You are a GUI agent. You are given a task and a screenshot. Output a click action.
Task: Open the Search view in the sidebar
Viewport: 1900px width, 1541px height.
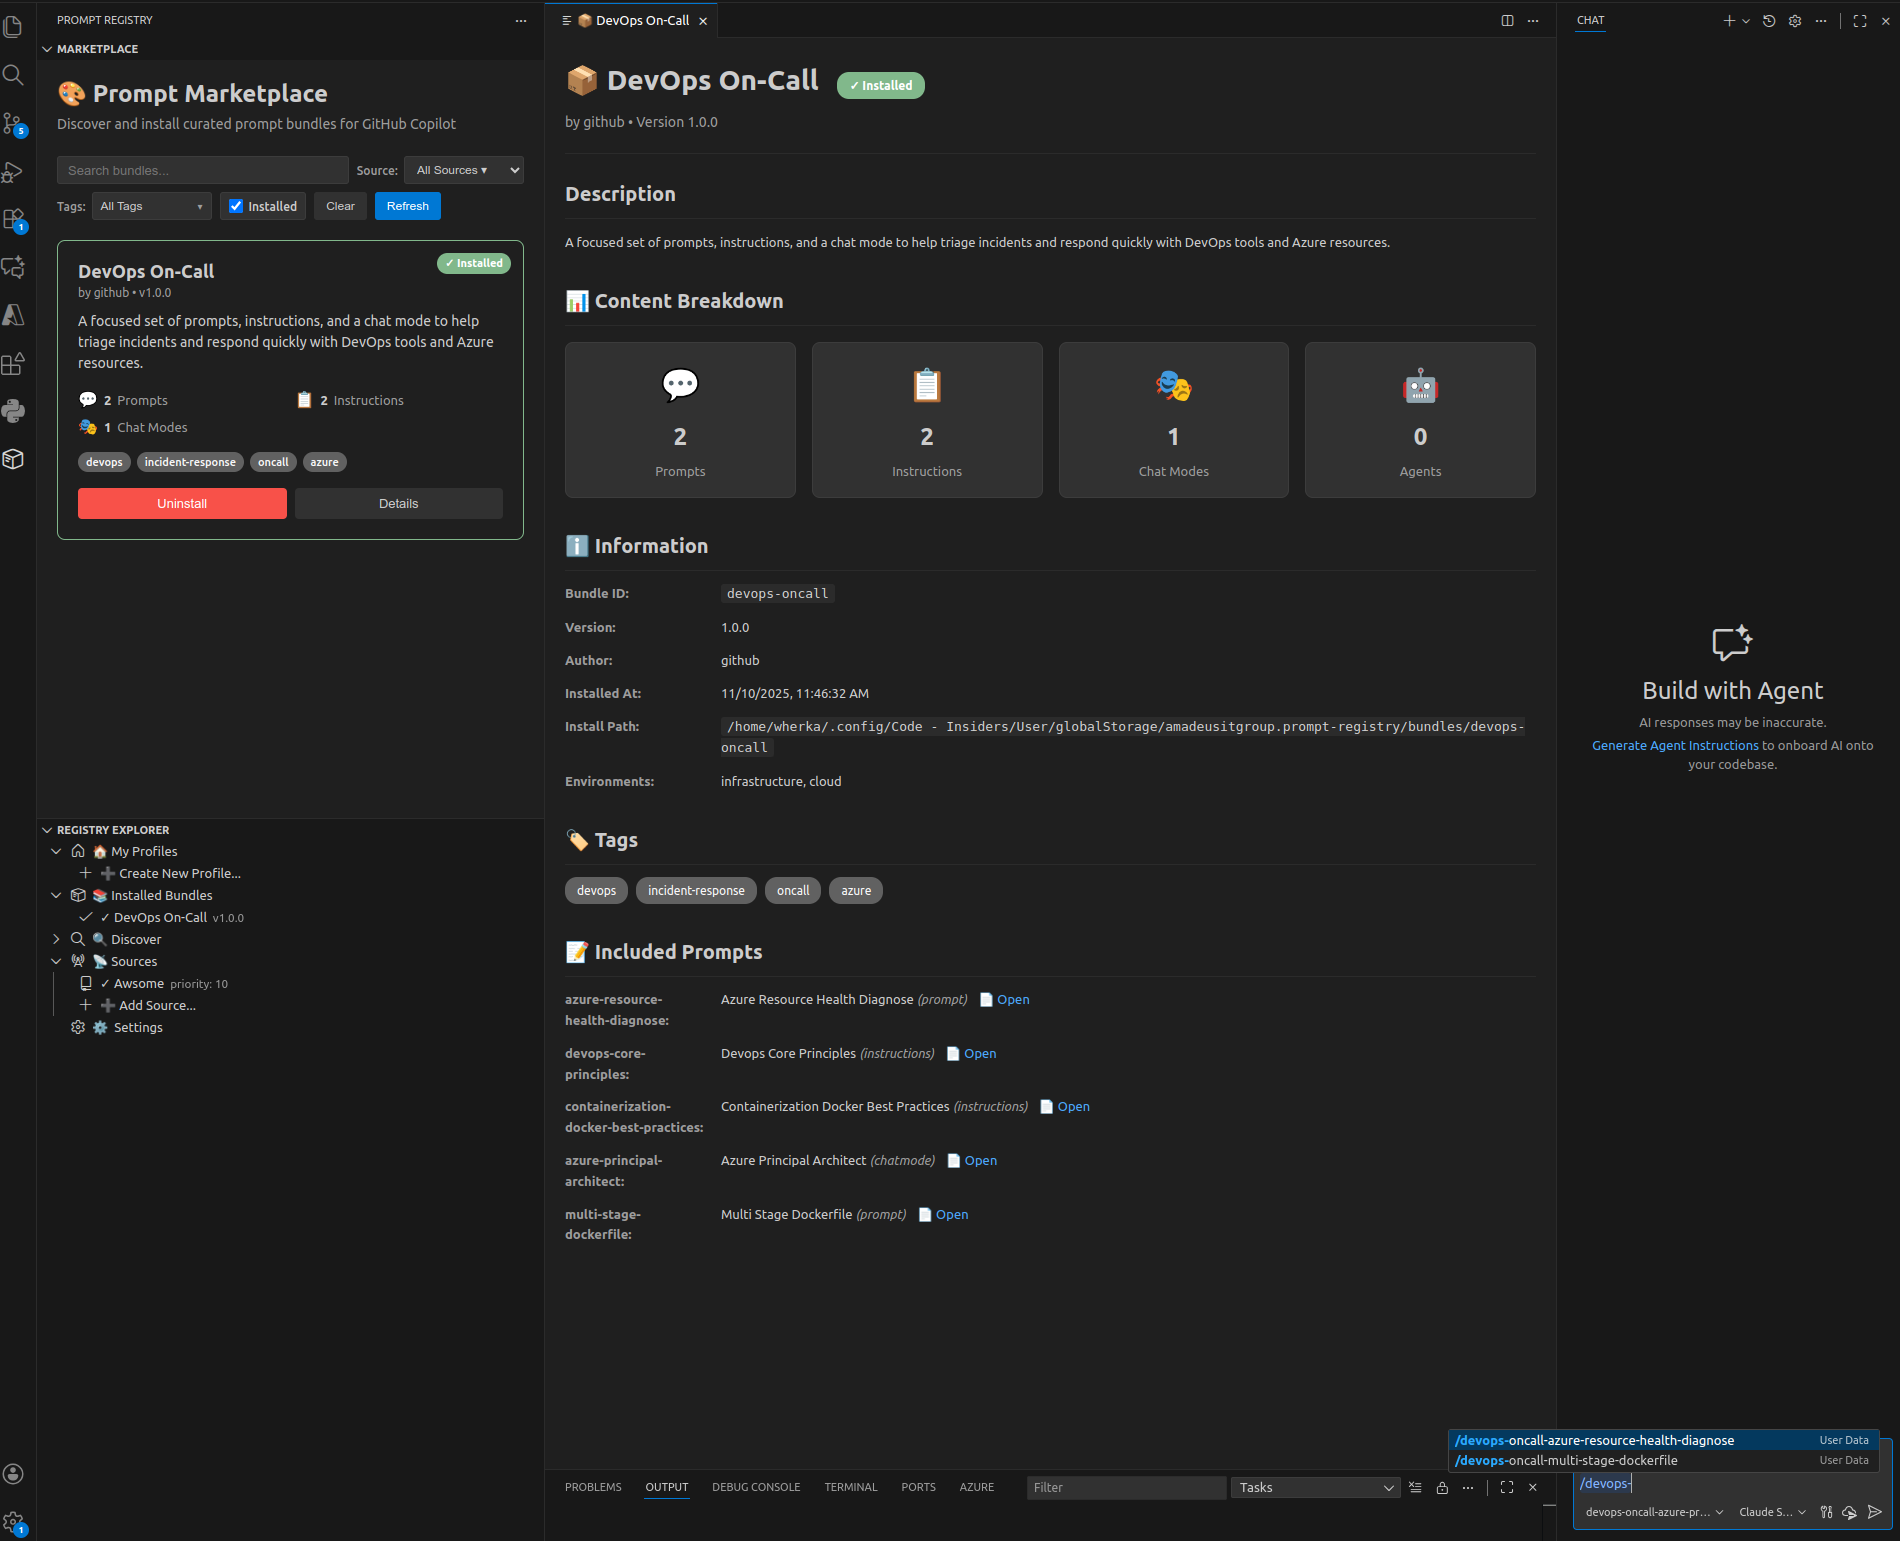coord(13,75)
